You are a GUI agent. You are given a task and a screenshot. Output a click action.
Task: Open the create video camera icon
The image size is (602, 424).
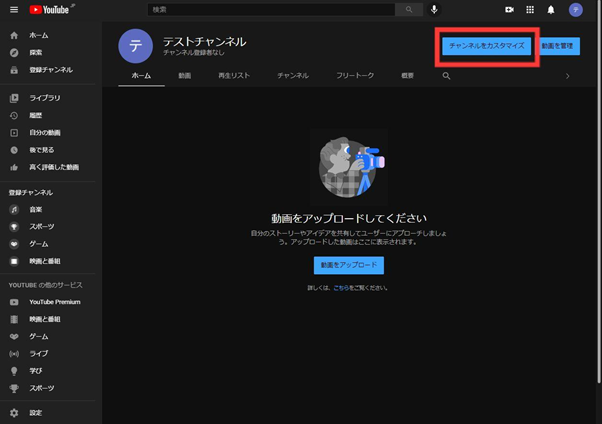509,10
